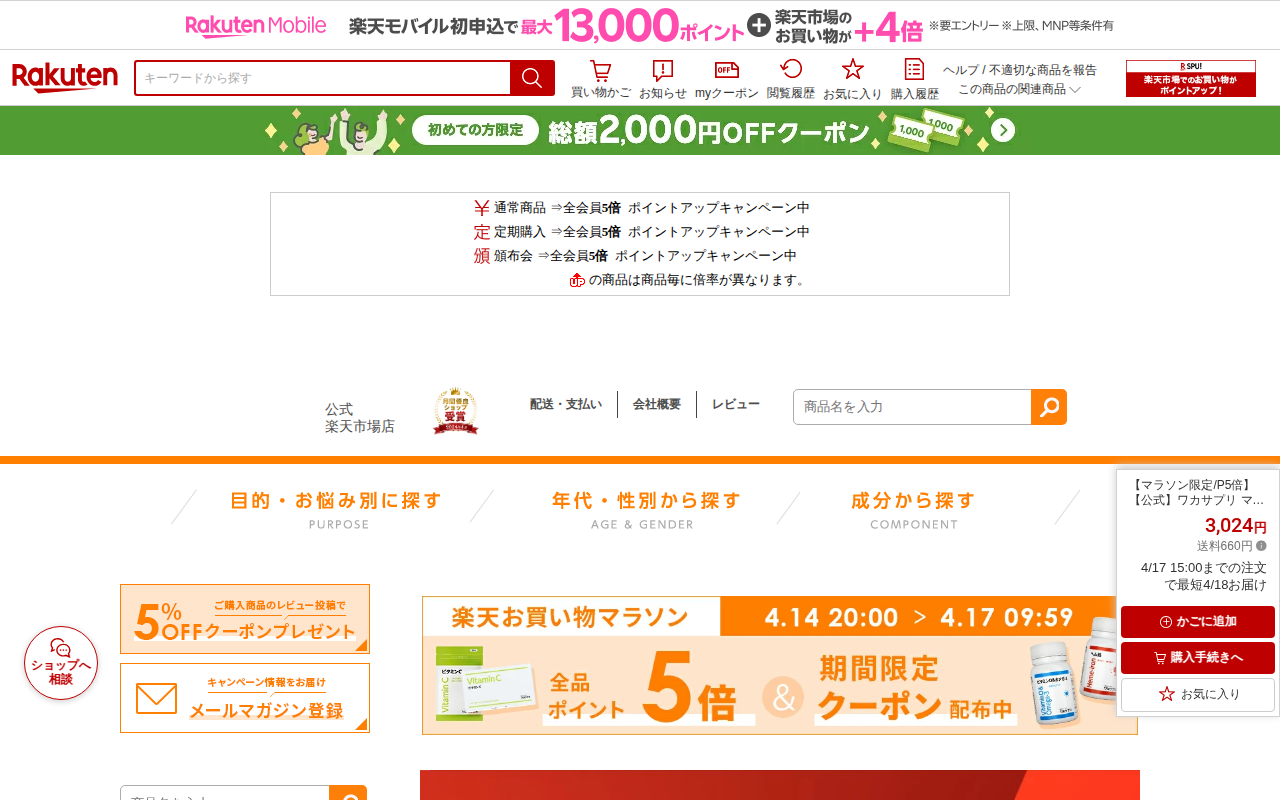Expand この商品の関連商品 dropdown
The height and width of the screenshot is (800, 1280).
tap(1019, 89)
